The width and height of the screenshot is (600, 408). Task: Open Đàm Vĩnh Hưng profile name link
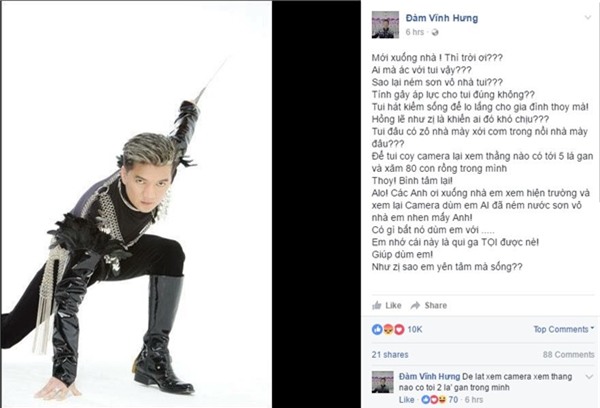[442, 18]
